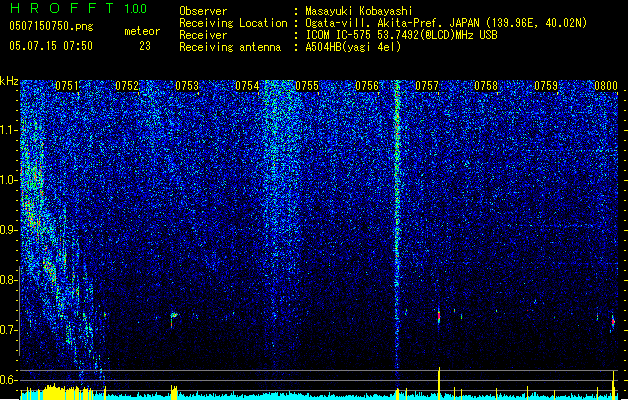629x400 pixels.
Task: Click the 0752 time marker
Action: click(127, 85)
